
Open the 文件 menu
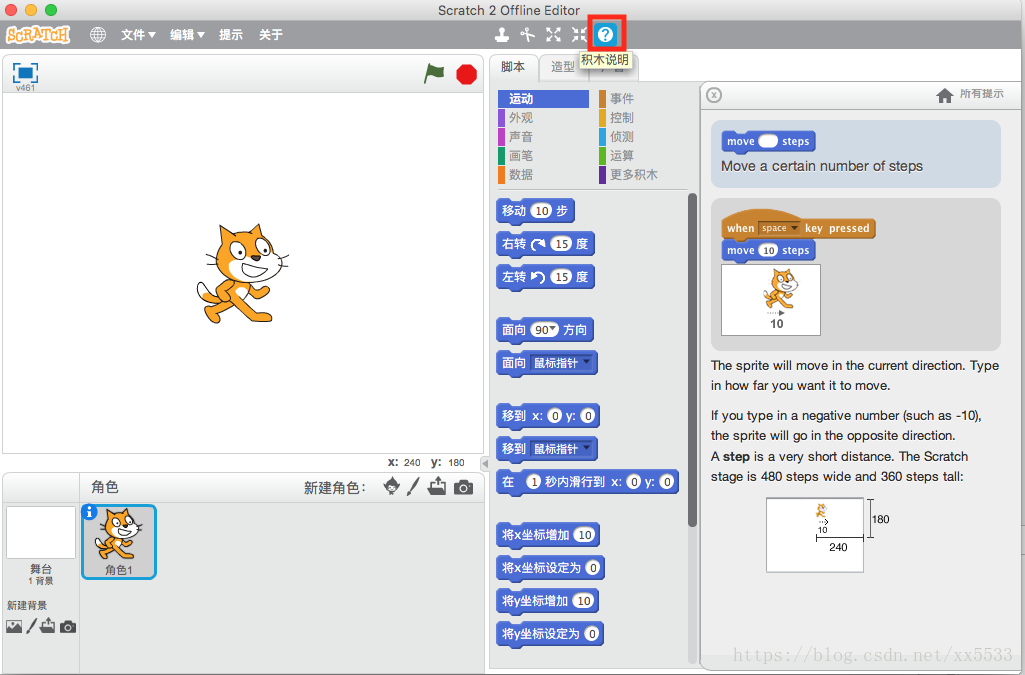tap(138, 35)
